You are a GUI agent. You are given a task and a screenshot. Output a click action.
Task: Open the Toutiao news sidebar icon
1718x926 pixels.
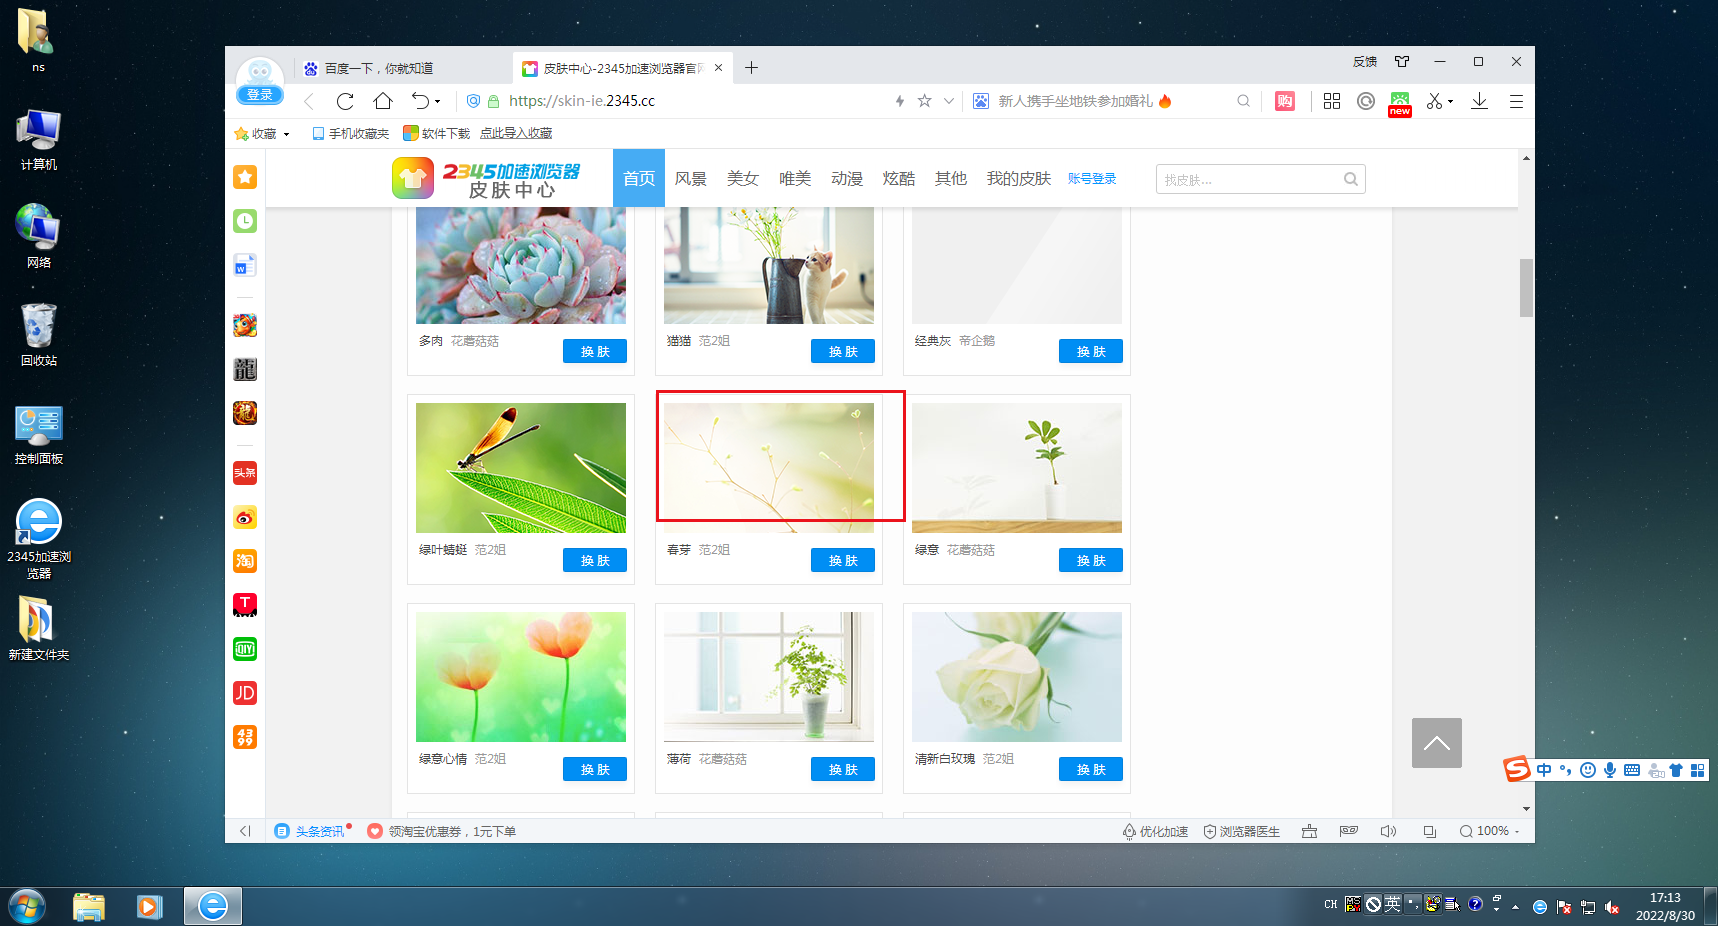(245, 473)
